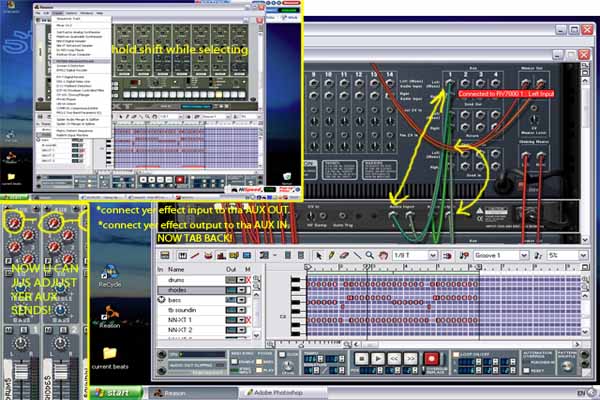
Task: Show the drum lane in main sequencer
Action: pos(208,255)
